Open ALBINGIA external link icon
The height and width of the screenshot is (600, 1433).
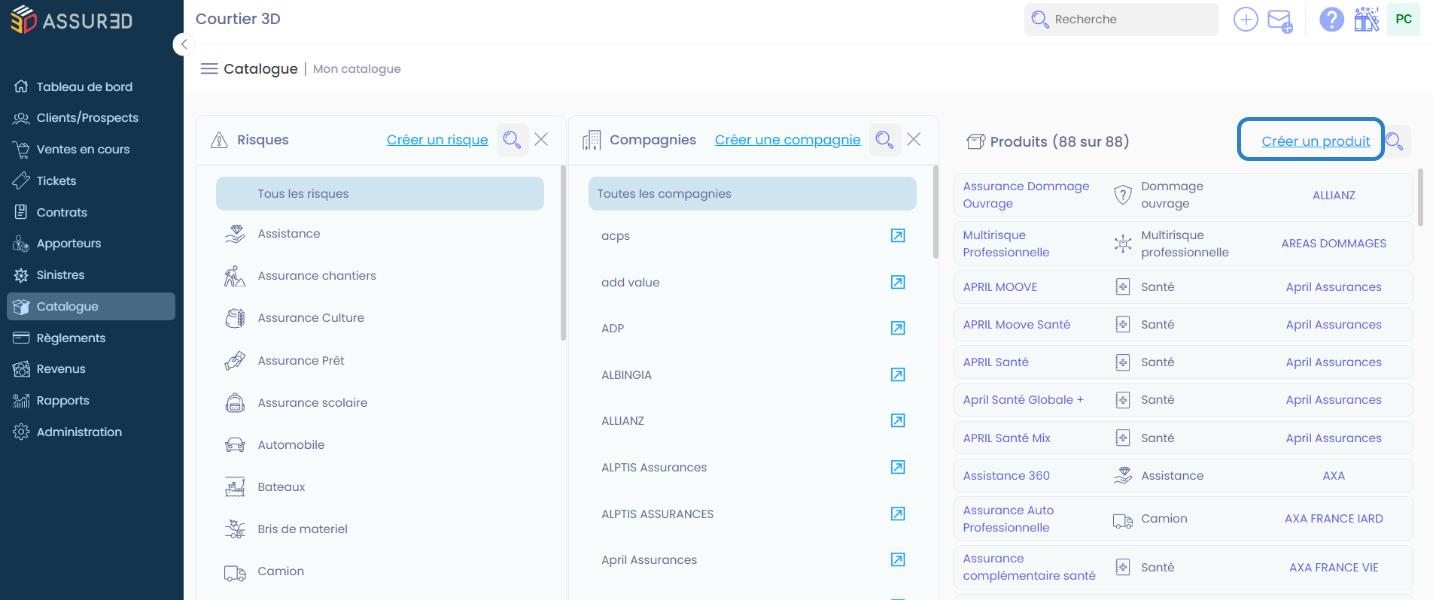(898, 375)
